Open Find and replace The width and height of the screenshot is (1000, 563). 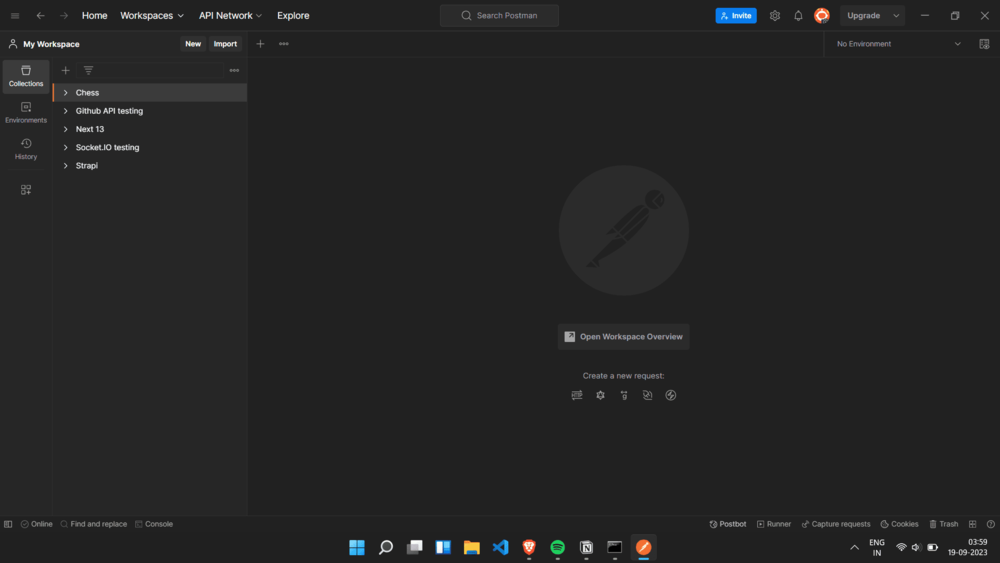(x=94, y=524)
